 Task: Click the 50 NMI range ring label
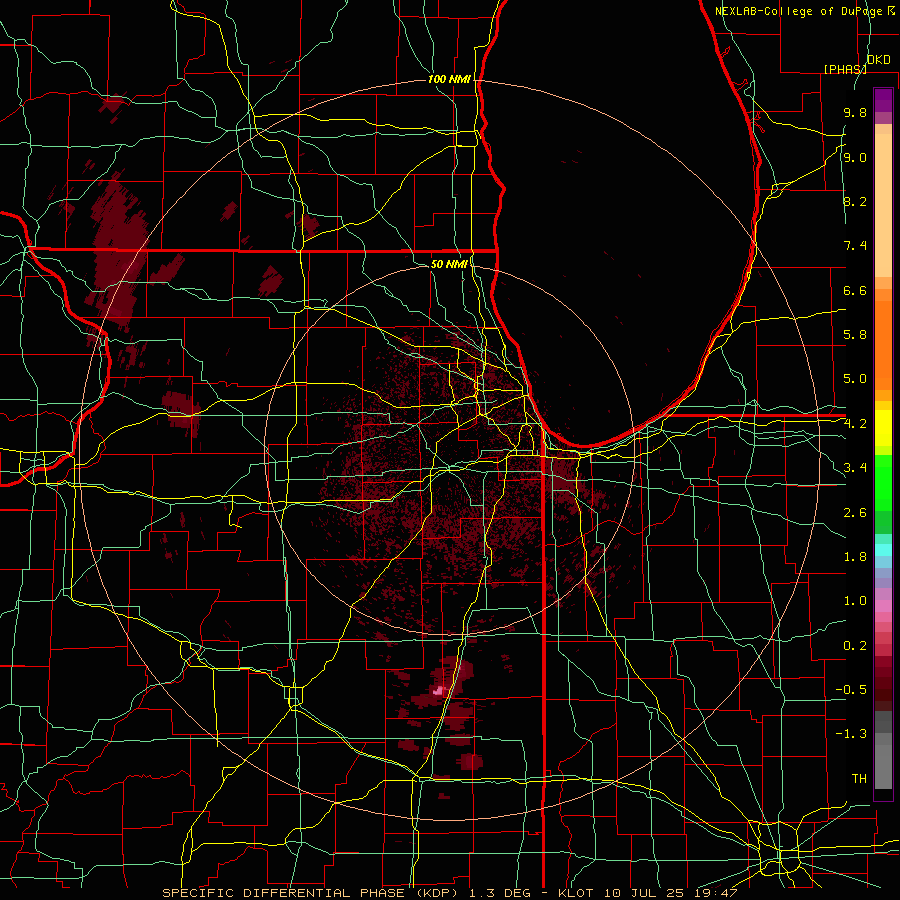[x=449, y=264]
